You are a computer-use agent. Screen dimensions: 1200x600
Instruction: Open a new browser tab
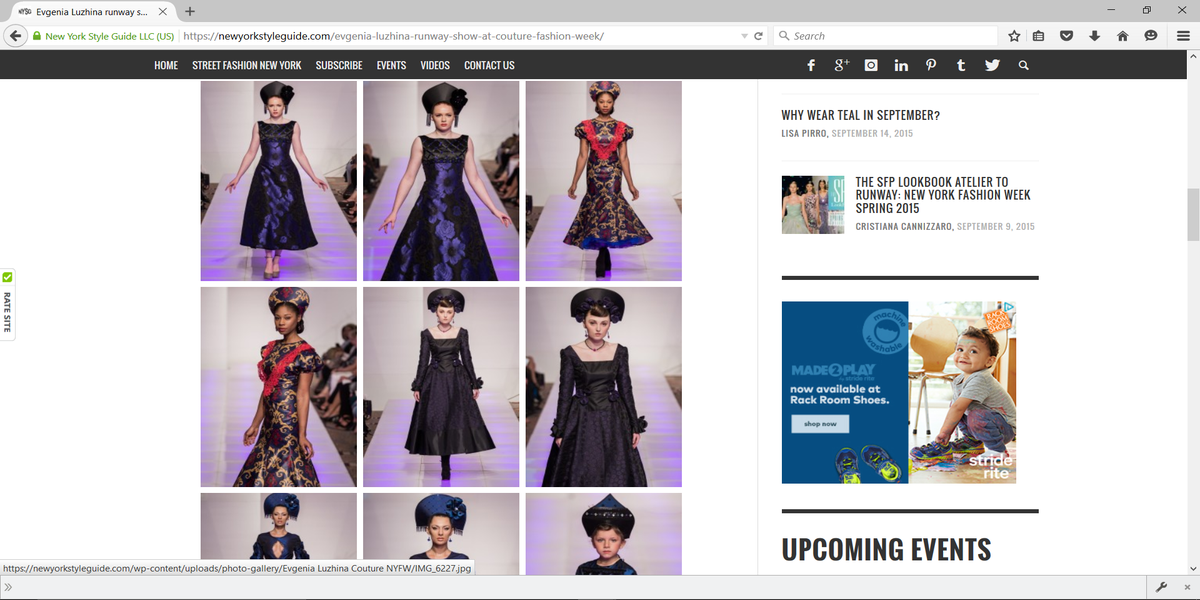point(189,11)
